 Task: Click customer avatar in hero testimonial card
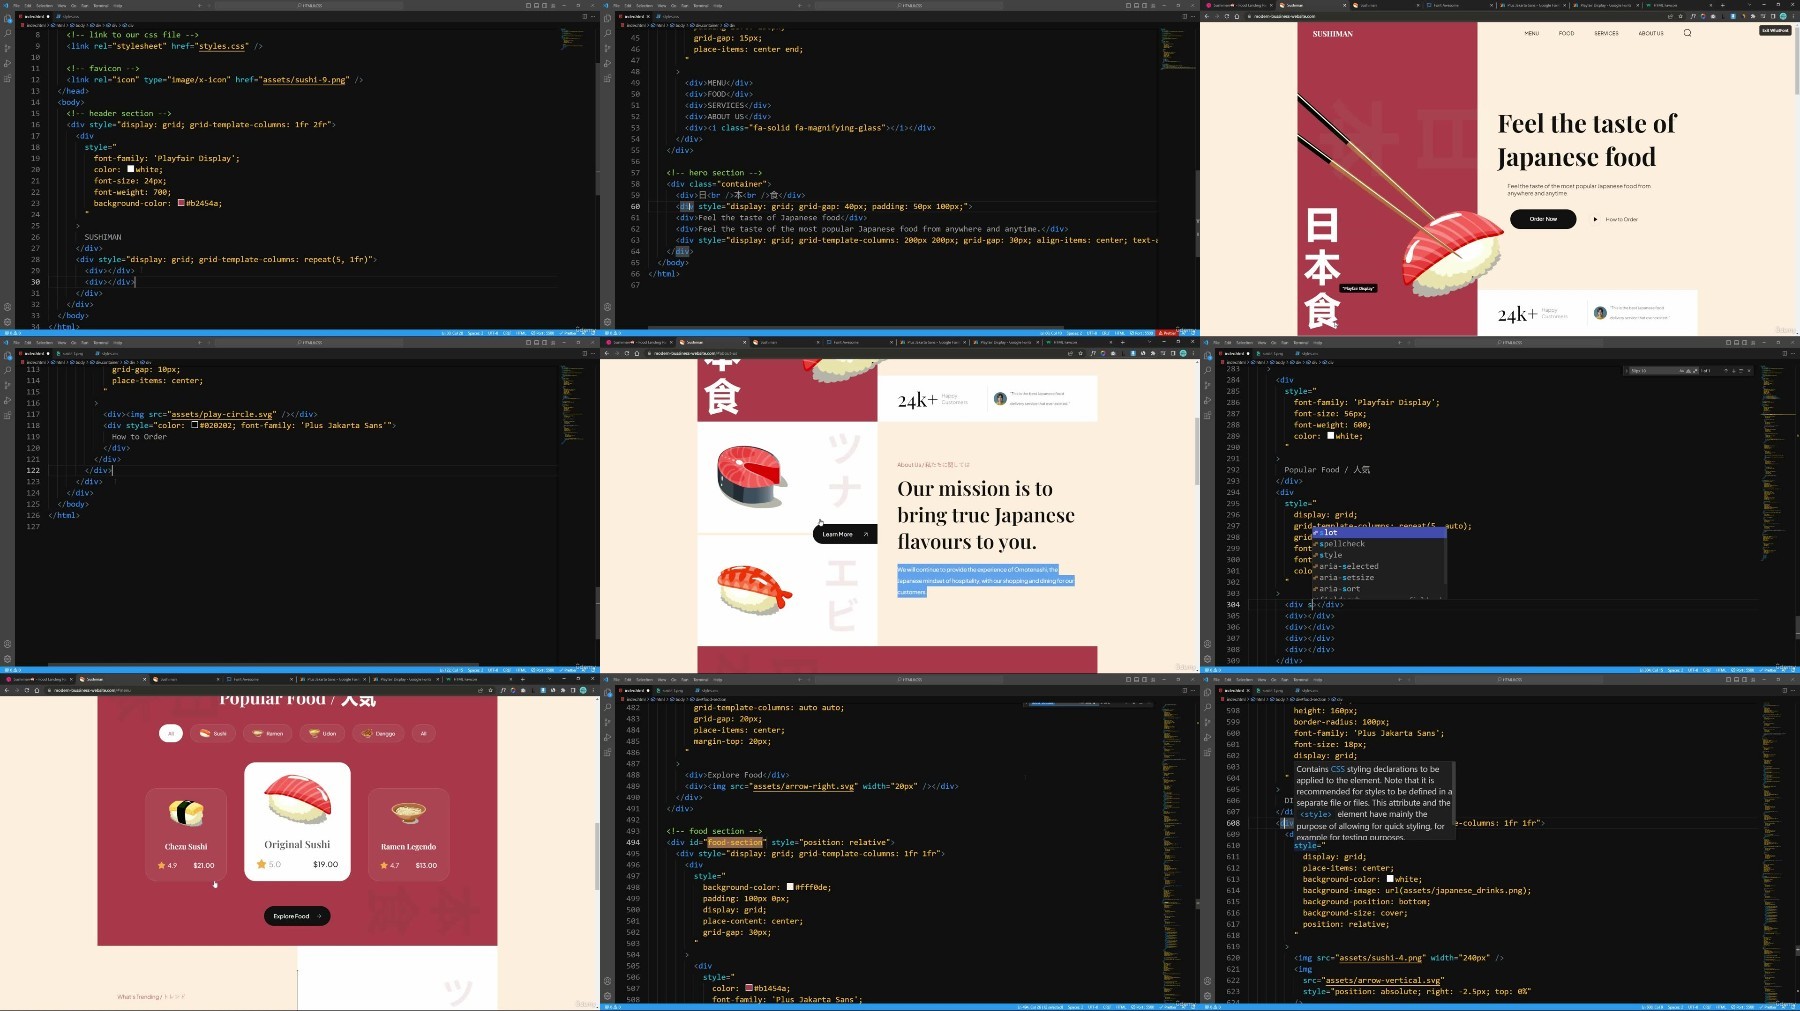(1600, 313)
